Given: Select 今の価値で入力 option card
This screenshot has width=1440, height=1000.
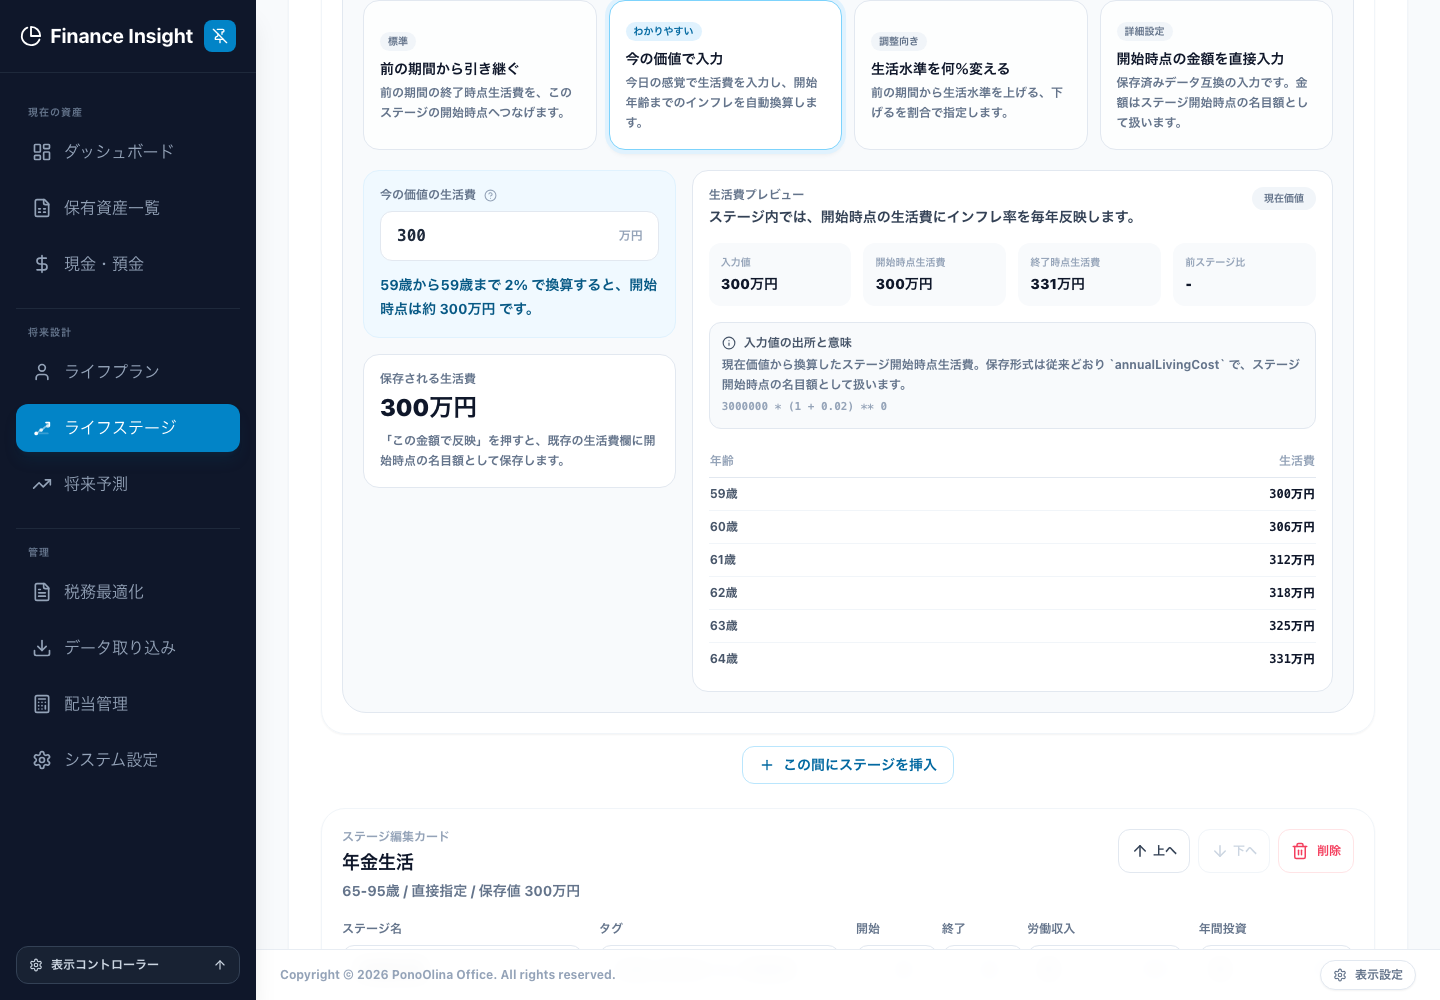Looking at the screenshot, I should pos(725,75).
